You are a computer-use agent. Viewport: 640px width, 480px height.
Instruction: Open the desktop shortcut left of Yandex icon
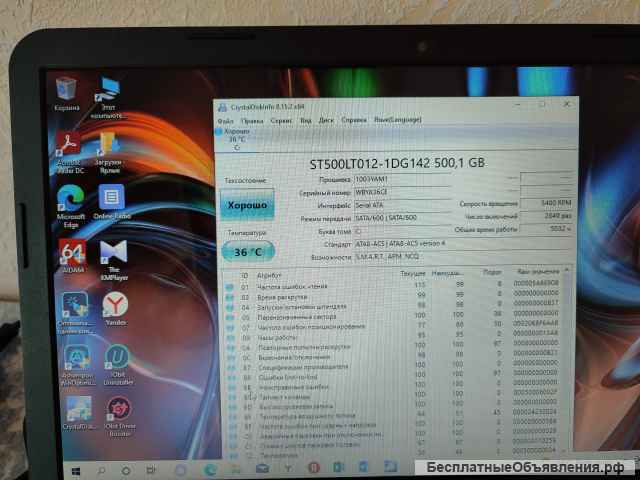coord(75,313)
